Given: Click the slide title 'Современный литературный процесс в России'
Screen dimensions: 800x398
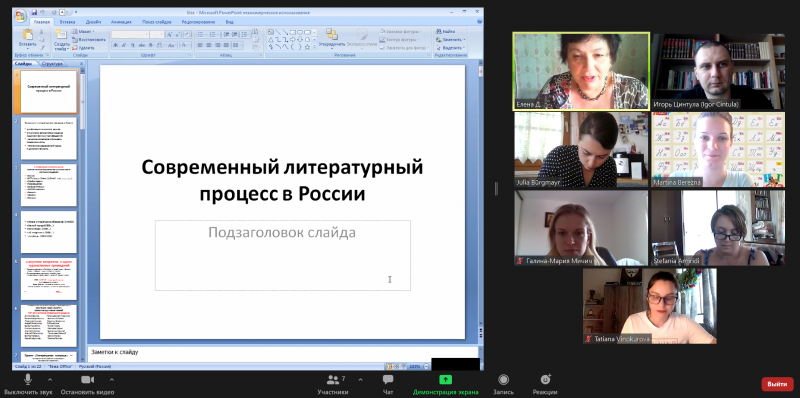Looking at the screenshot, I should tap(282, 181).
